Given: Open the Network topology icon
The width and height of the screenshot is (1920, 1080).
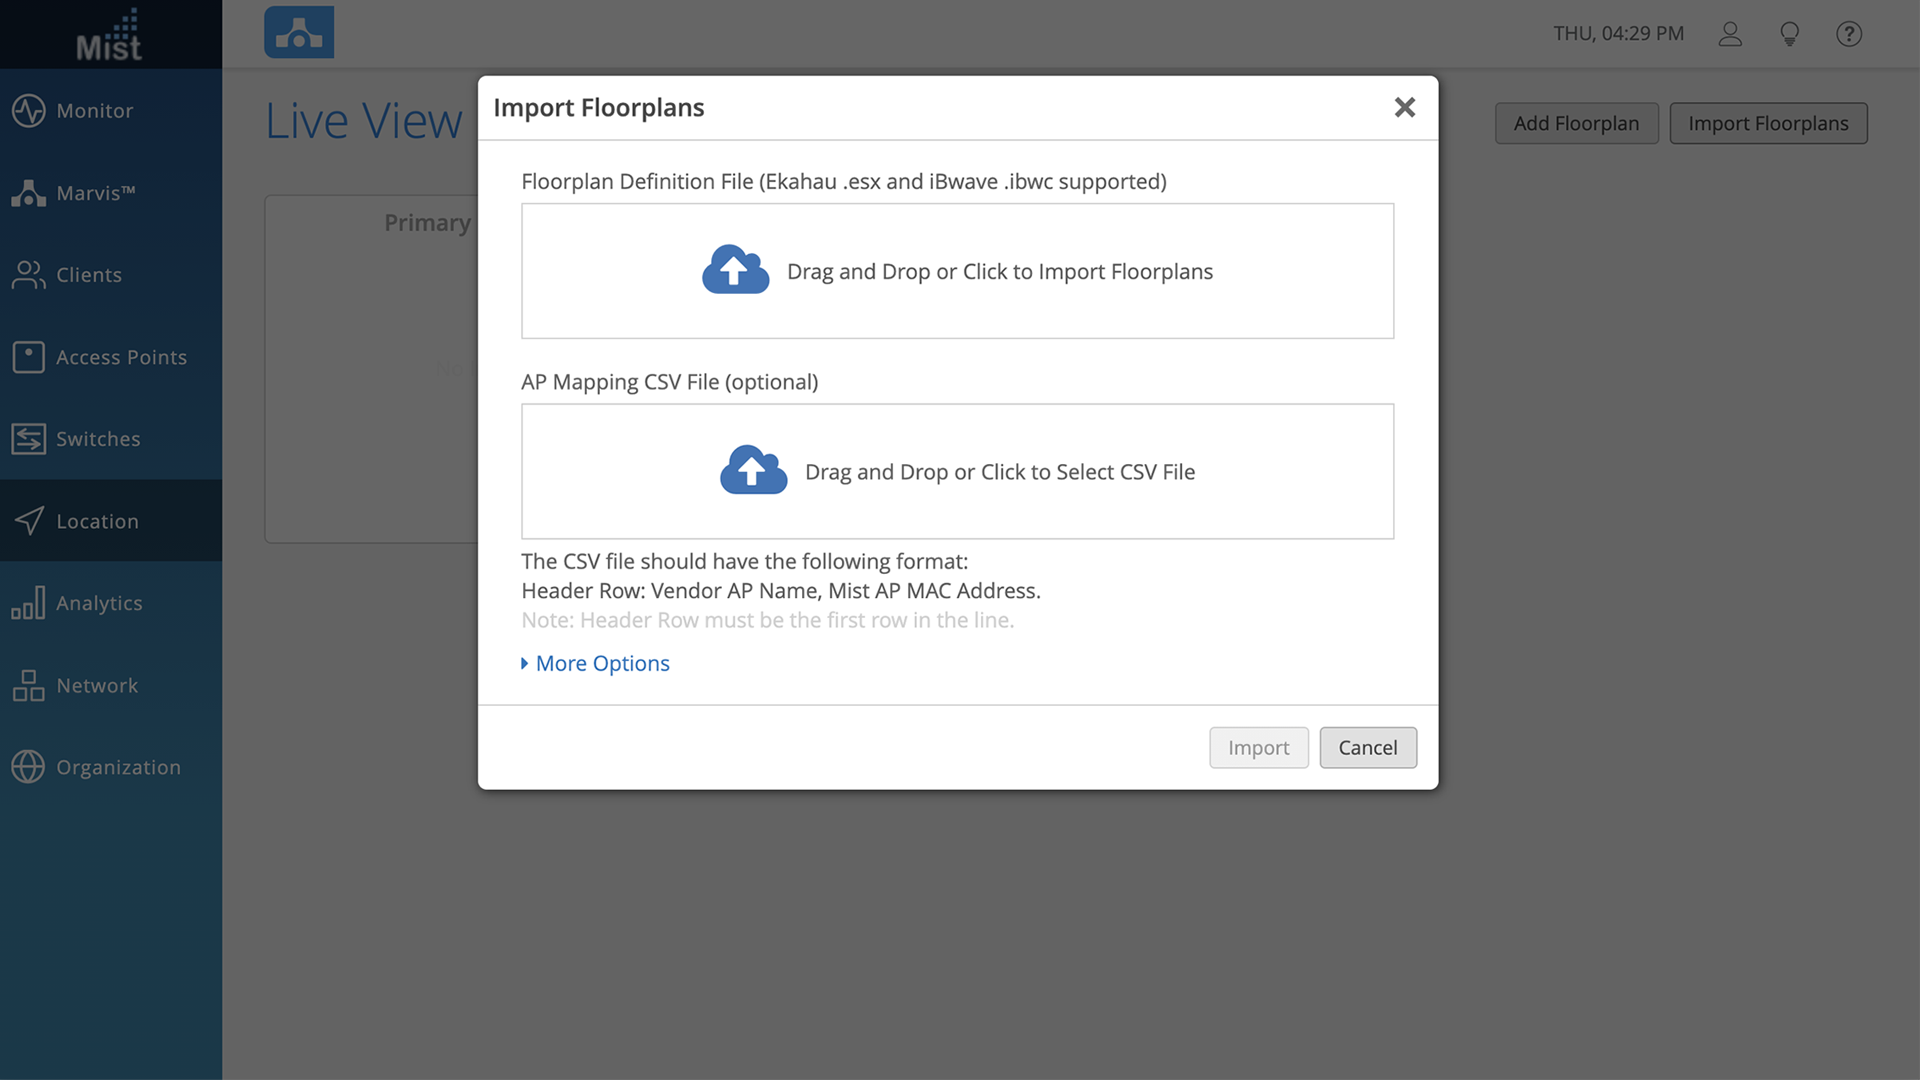Looking at the screenshot, I should (28, 685).
